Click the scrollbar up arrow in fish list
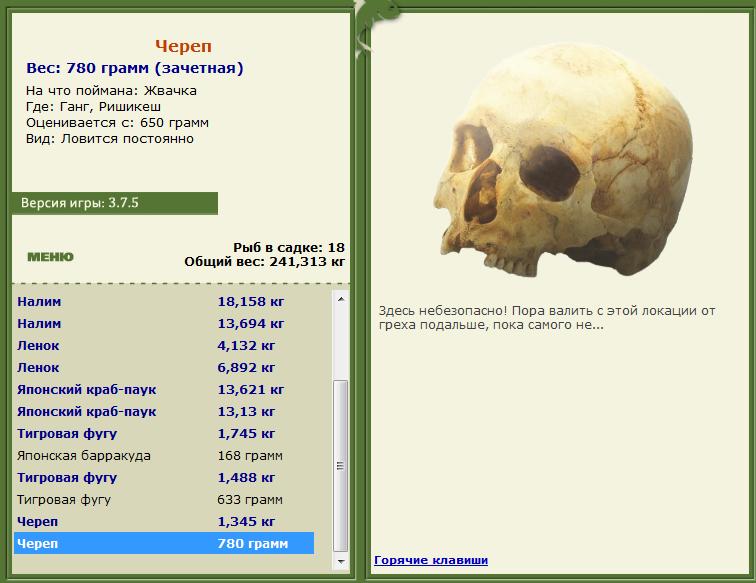The width and height of the screenshot is (756, 583). tap(341, 299)
